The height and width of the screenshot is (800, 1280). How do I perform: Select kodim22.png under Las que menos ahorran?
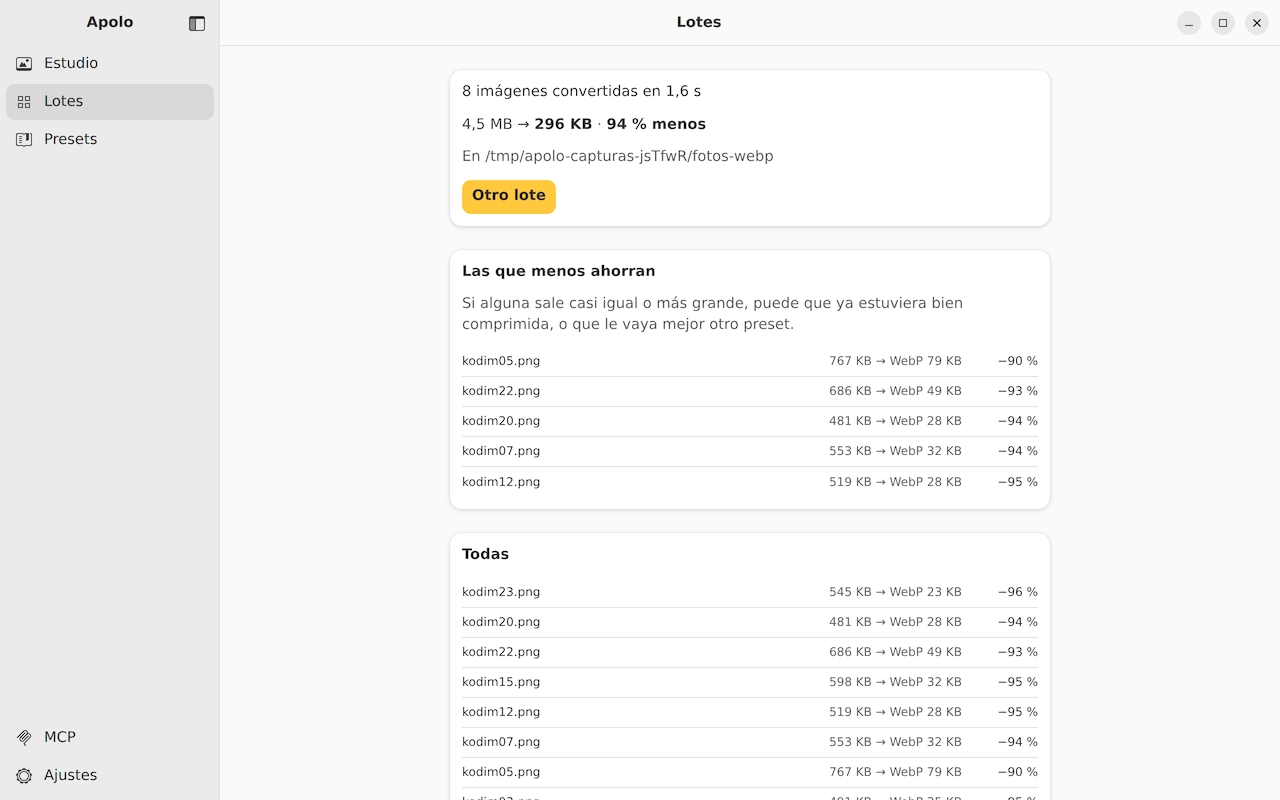[750, 391]
